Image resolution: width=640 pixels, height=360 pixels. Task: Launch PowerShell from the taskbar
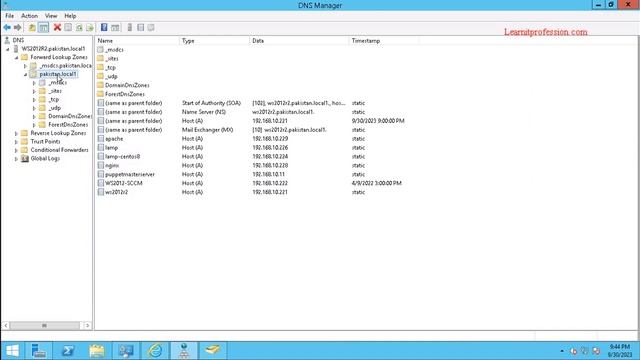[68, 350]
